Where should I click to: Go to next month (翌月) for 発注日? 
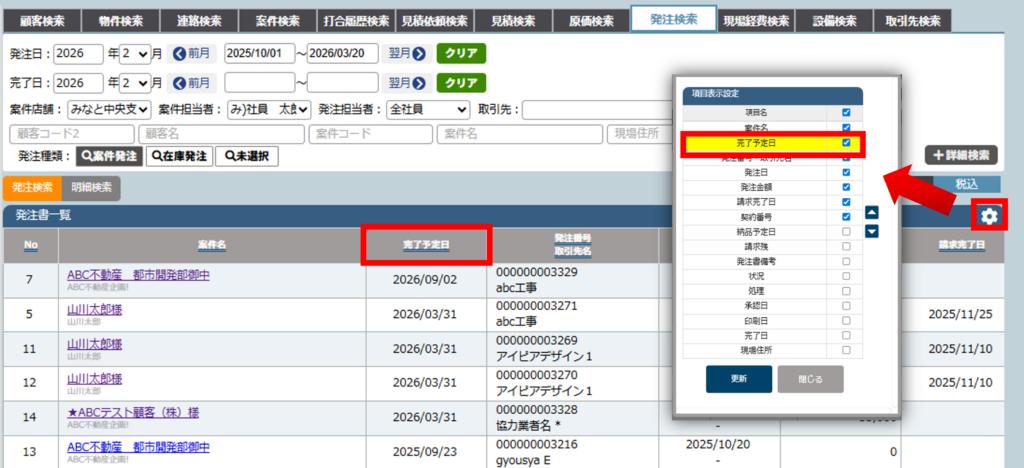[406, 54]
